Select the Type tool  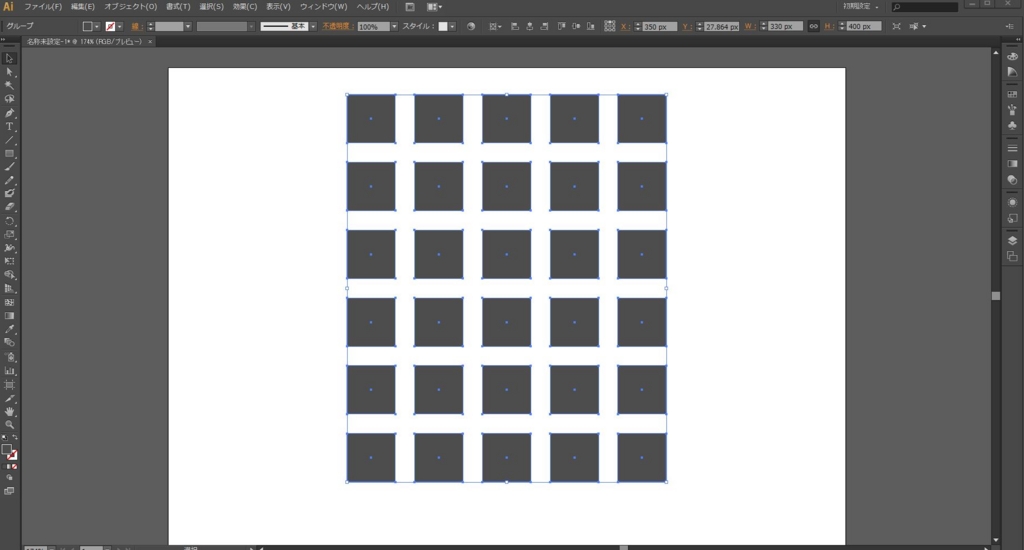(x=9, y=127)
